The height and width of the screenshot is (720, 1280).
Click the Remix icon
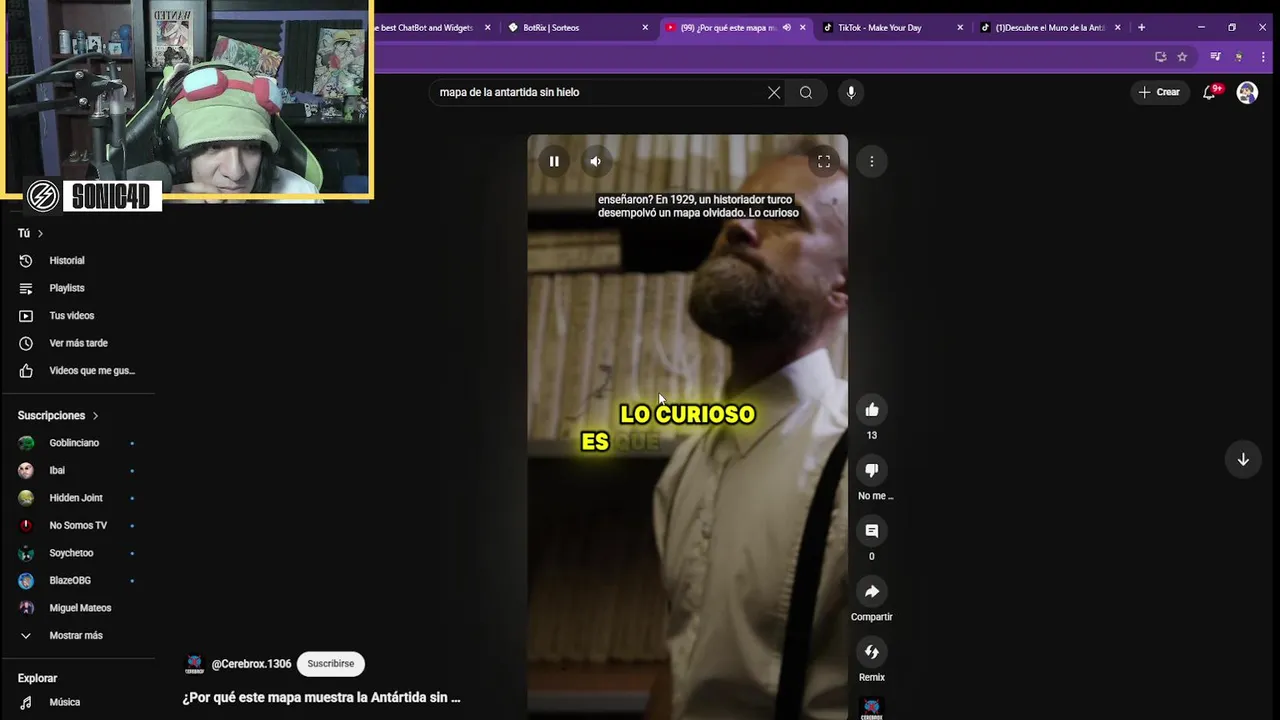click(x=872, y=652)
